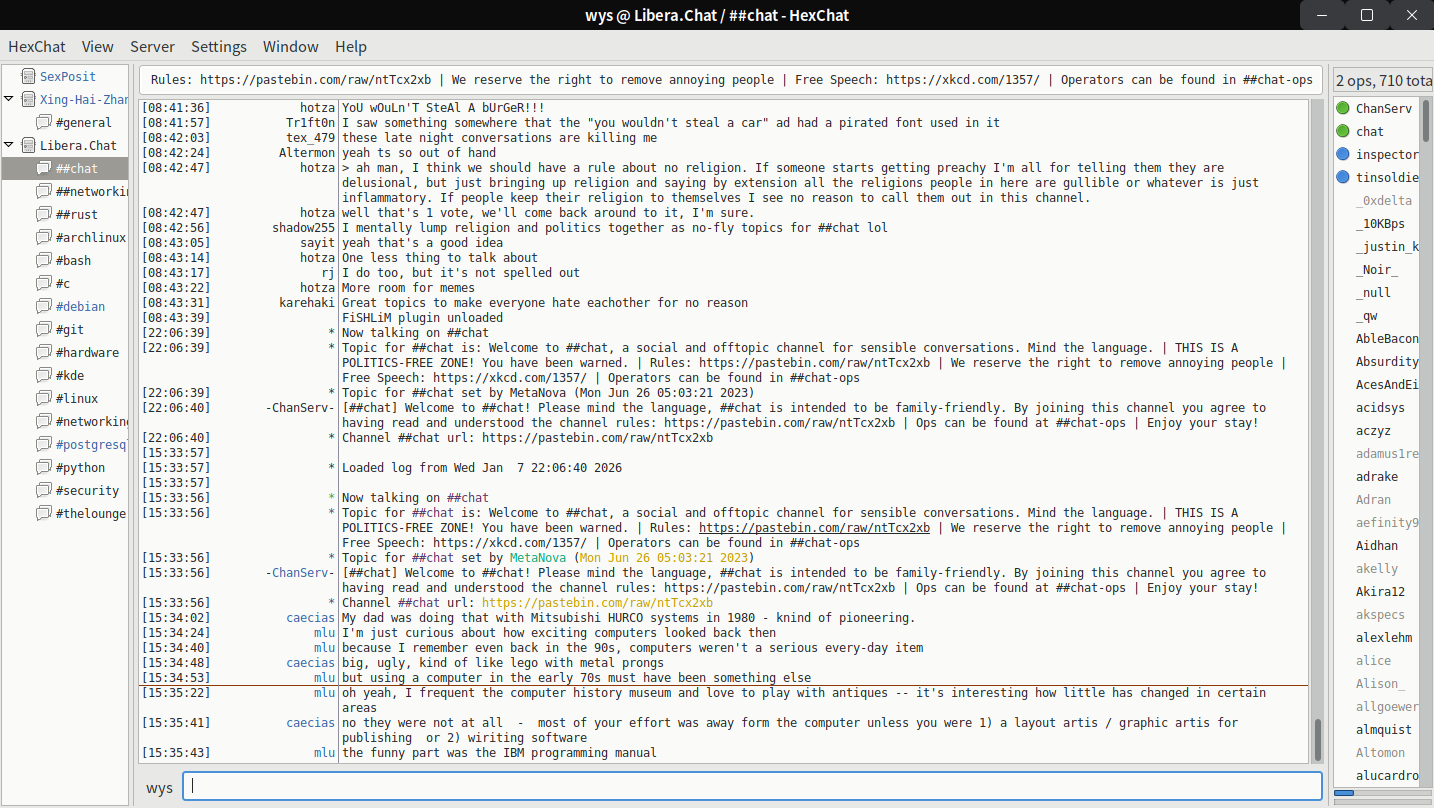Open the Settings menu

point(219,47)
